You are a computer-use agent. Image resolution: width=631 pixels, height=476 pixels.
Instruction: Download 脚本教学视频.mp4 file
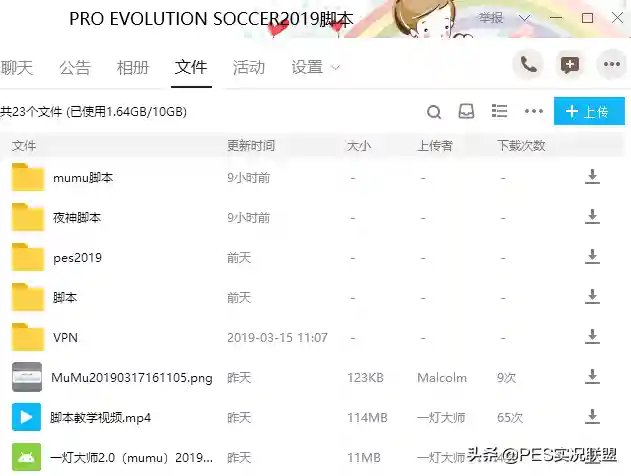pyautogui.click(x=592, y=416)
